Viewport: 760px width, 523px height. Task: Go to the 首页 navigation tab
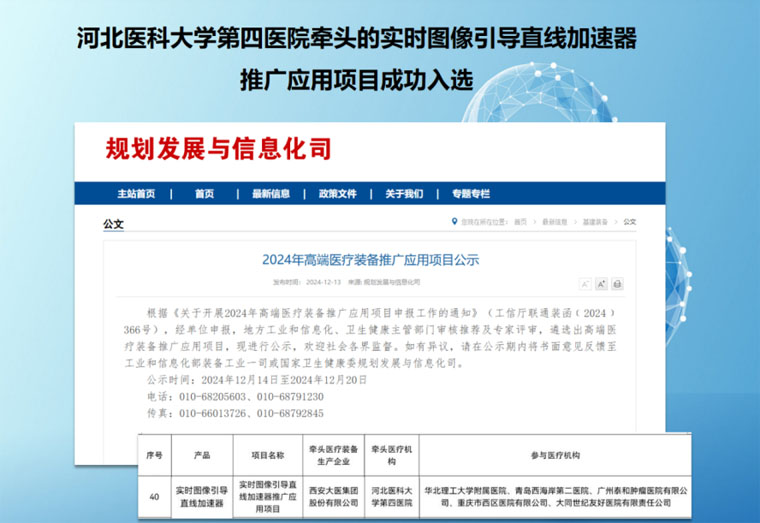click(x=204, y=194)
